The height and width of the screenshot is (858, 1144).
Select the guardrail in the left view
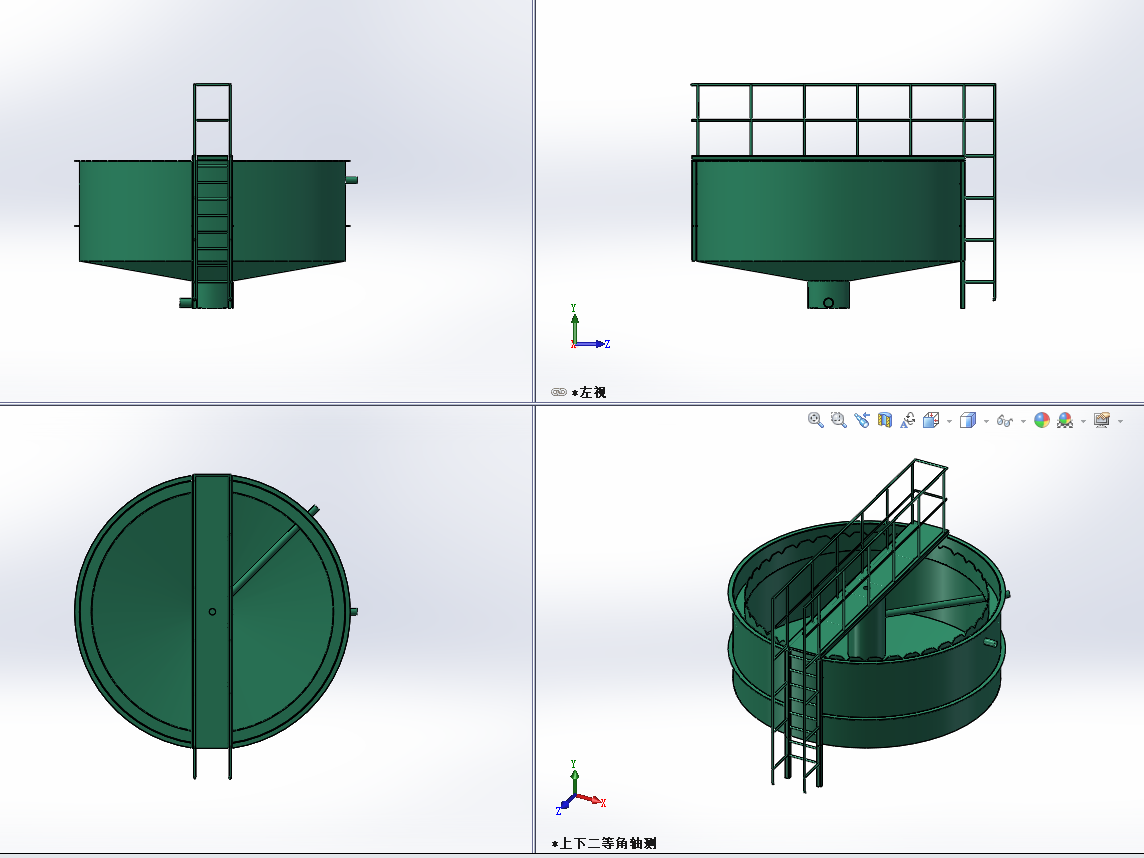click(x=843, y=120)
